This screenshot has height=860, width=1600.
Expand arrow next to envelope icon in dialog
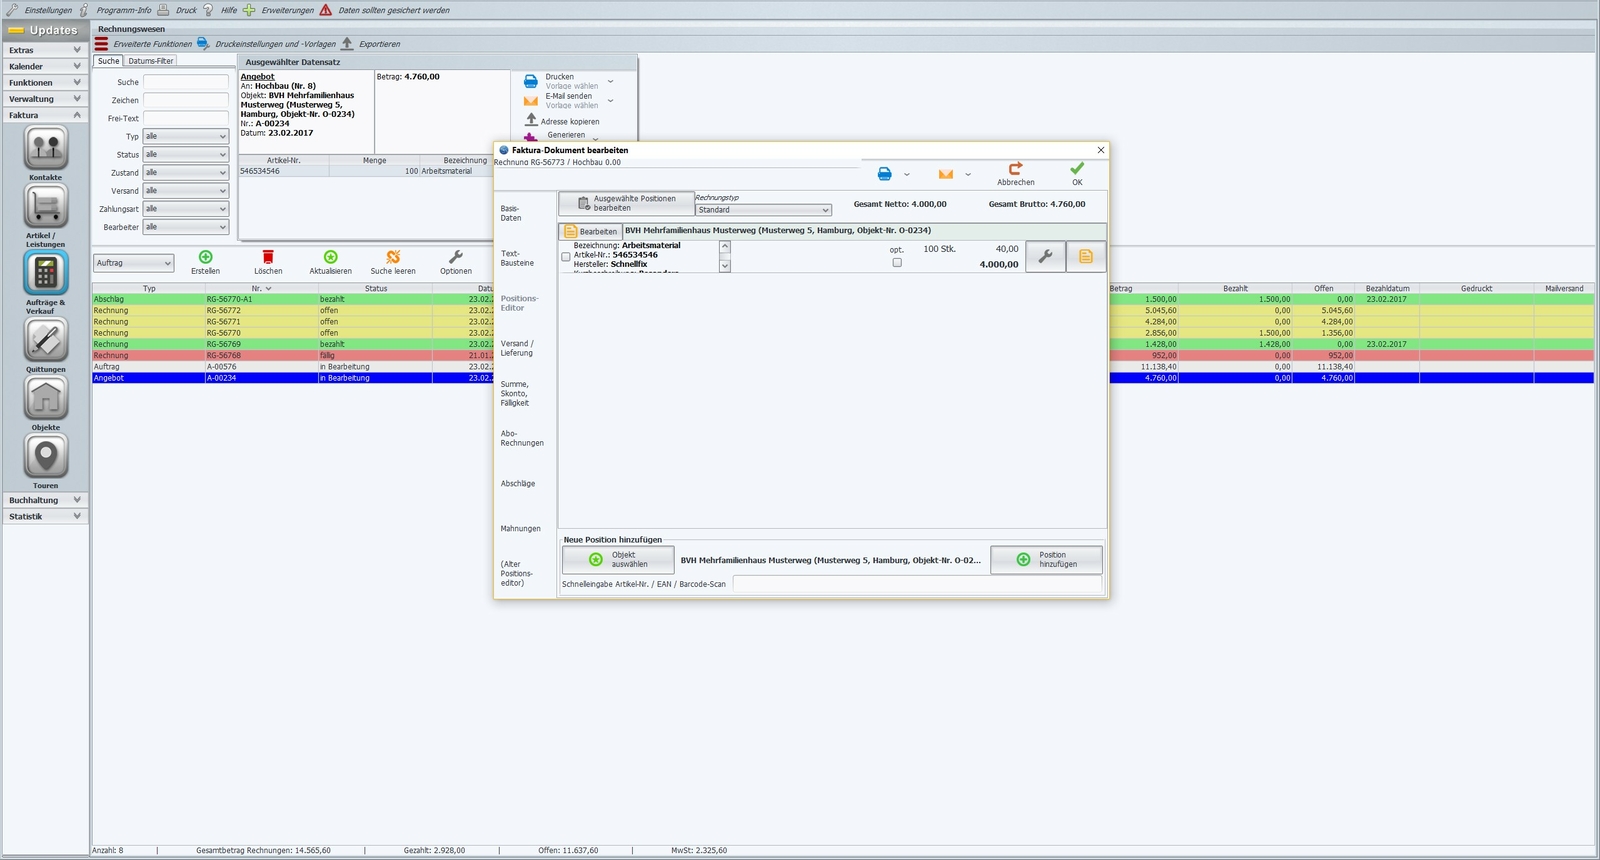968,175
